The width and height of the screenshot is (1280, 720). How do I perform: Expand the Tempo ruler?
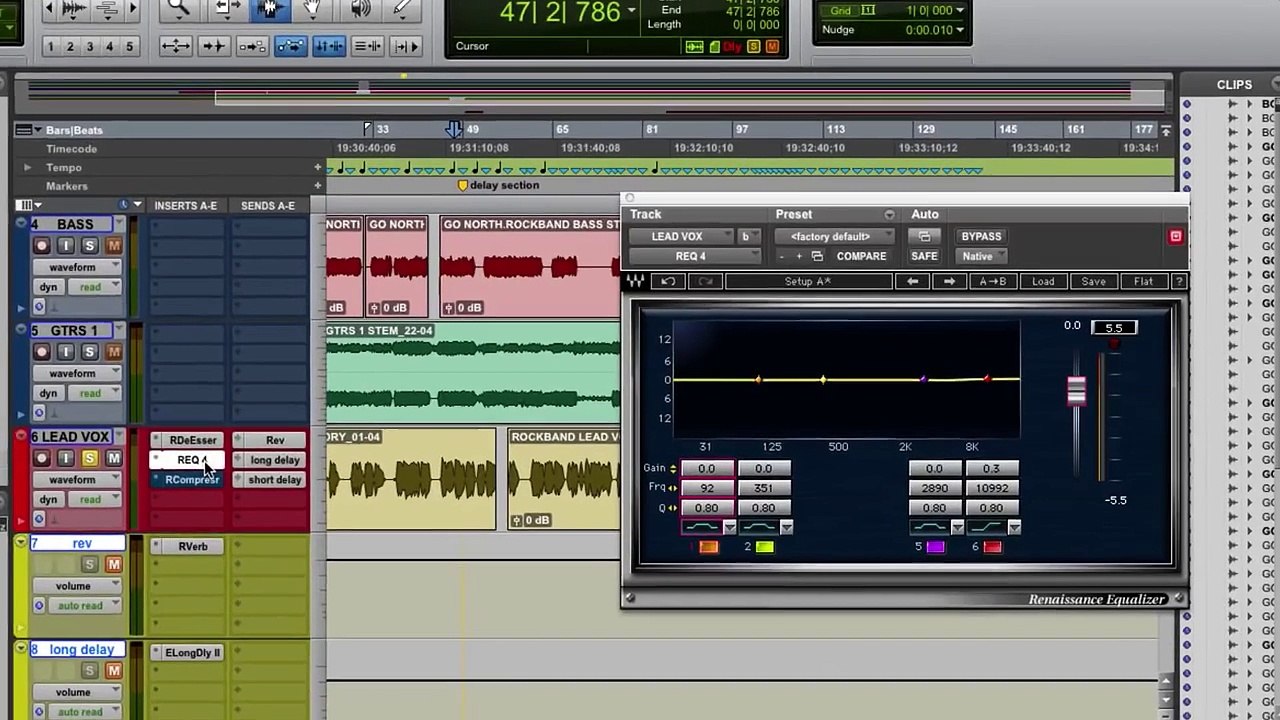(27, 168)
